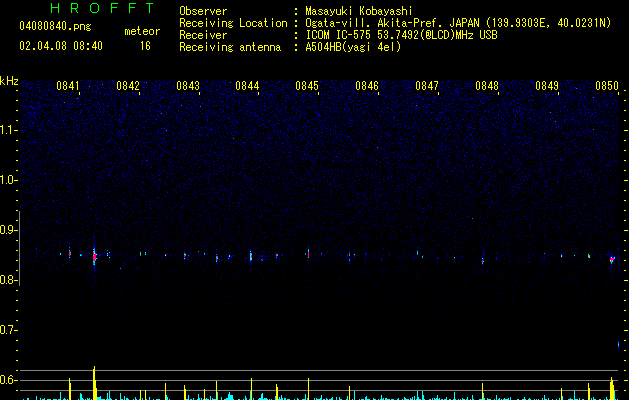Click the "Observer" field label
This screenshot has height=400, width=629.
click(203, 11)
